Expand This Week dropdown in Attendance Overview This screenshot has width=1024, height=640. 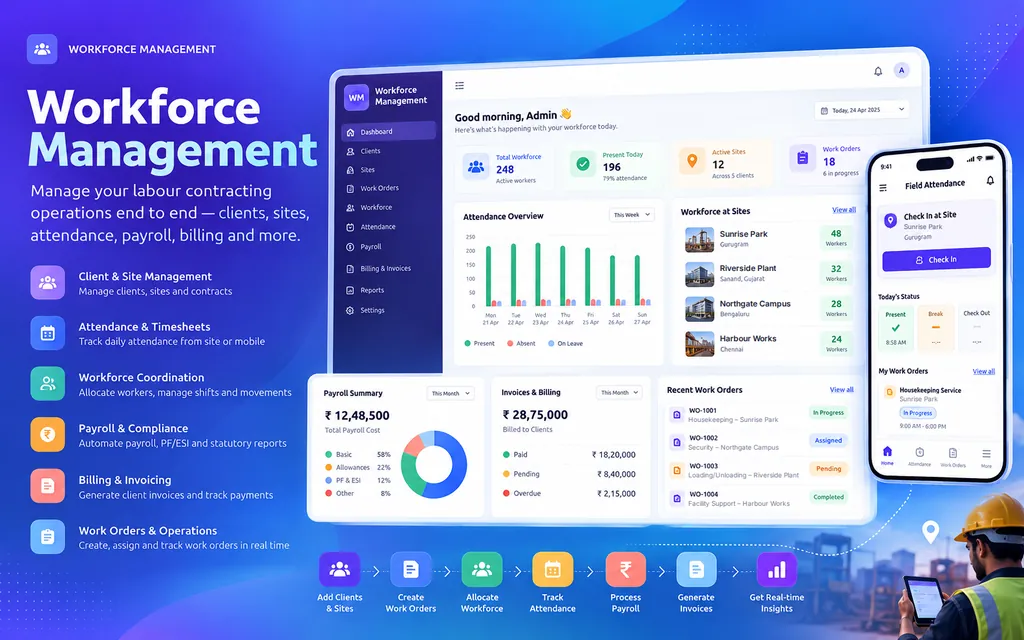click(x=632, y=215)
